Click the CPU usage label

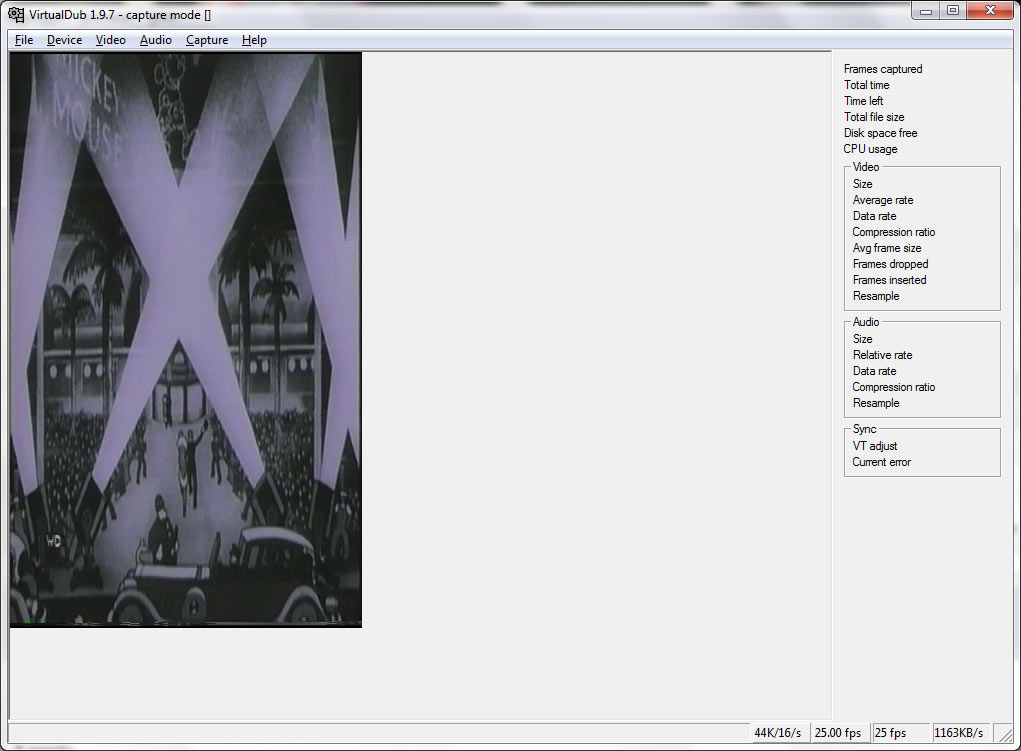(x=870, y=149)
